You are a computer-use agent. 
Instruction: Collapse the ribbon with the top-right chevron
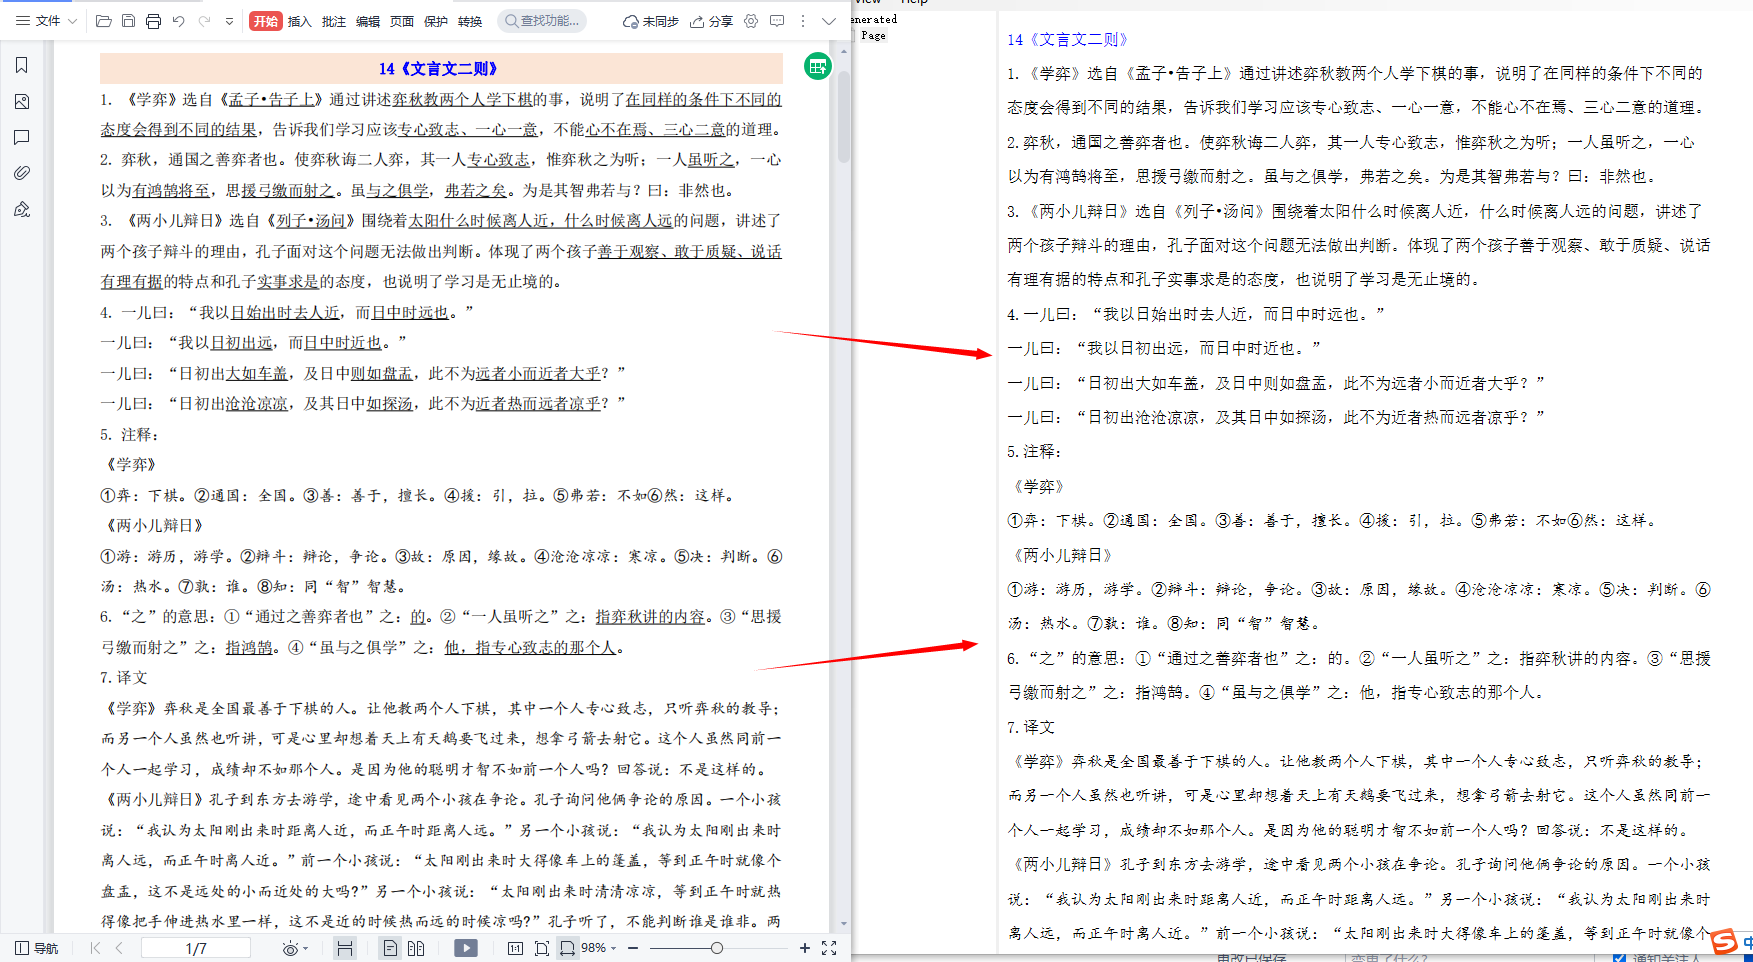(x=829, y=20)
